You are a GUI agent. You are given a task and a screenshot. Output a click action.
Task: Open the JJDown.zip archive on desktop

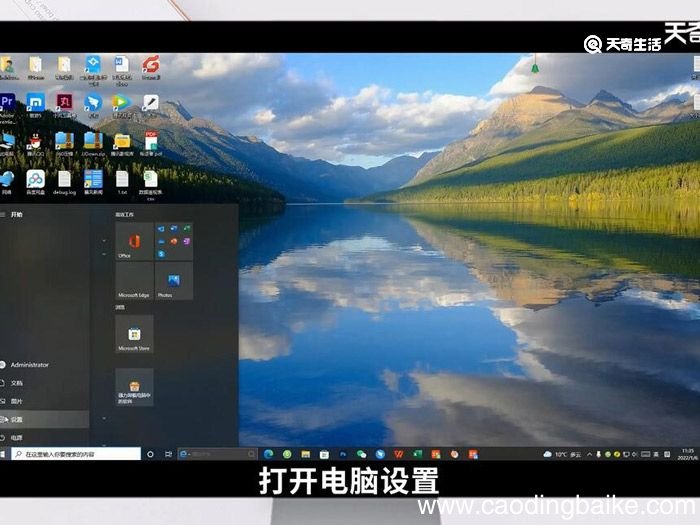[93, 144]
